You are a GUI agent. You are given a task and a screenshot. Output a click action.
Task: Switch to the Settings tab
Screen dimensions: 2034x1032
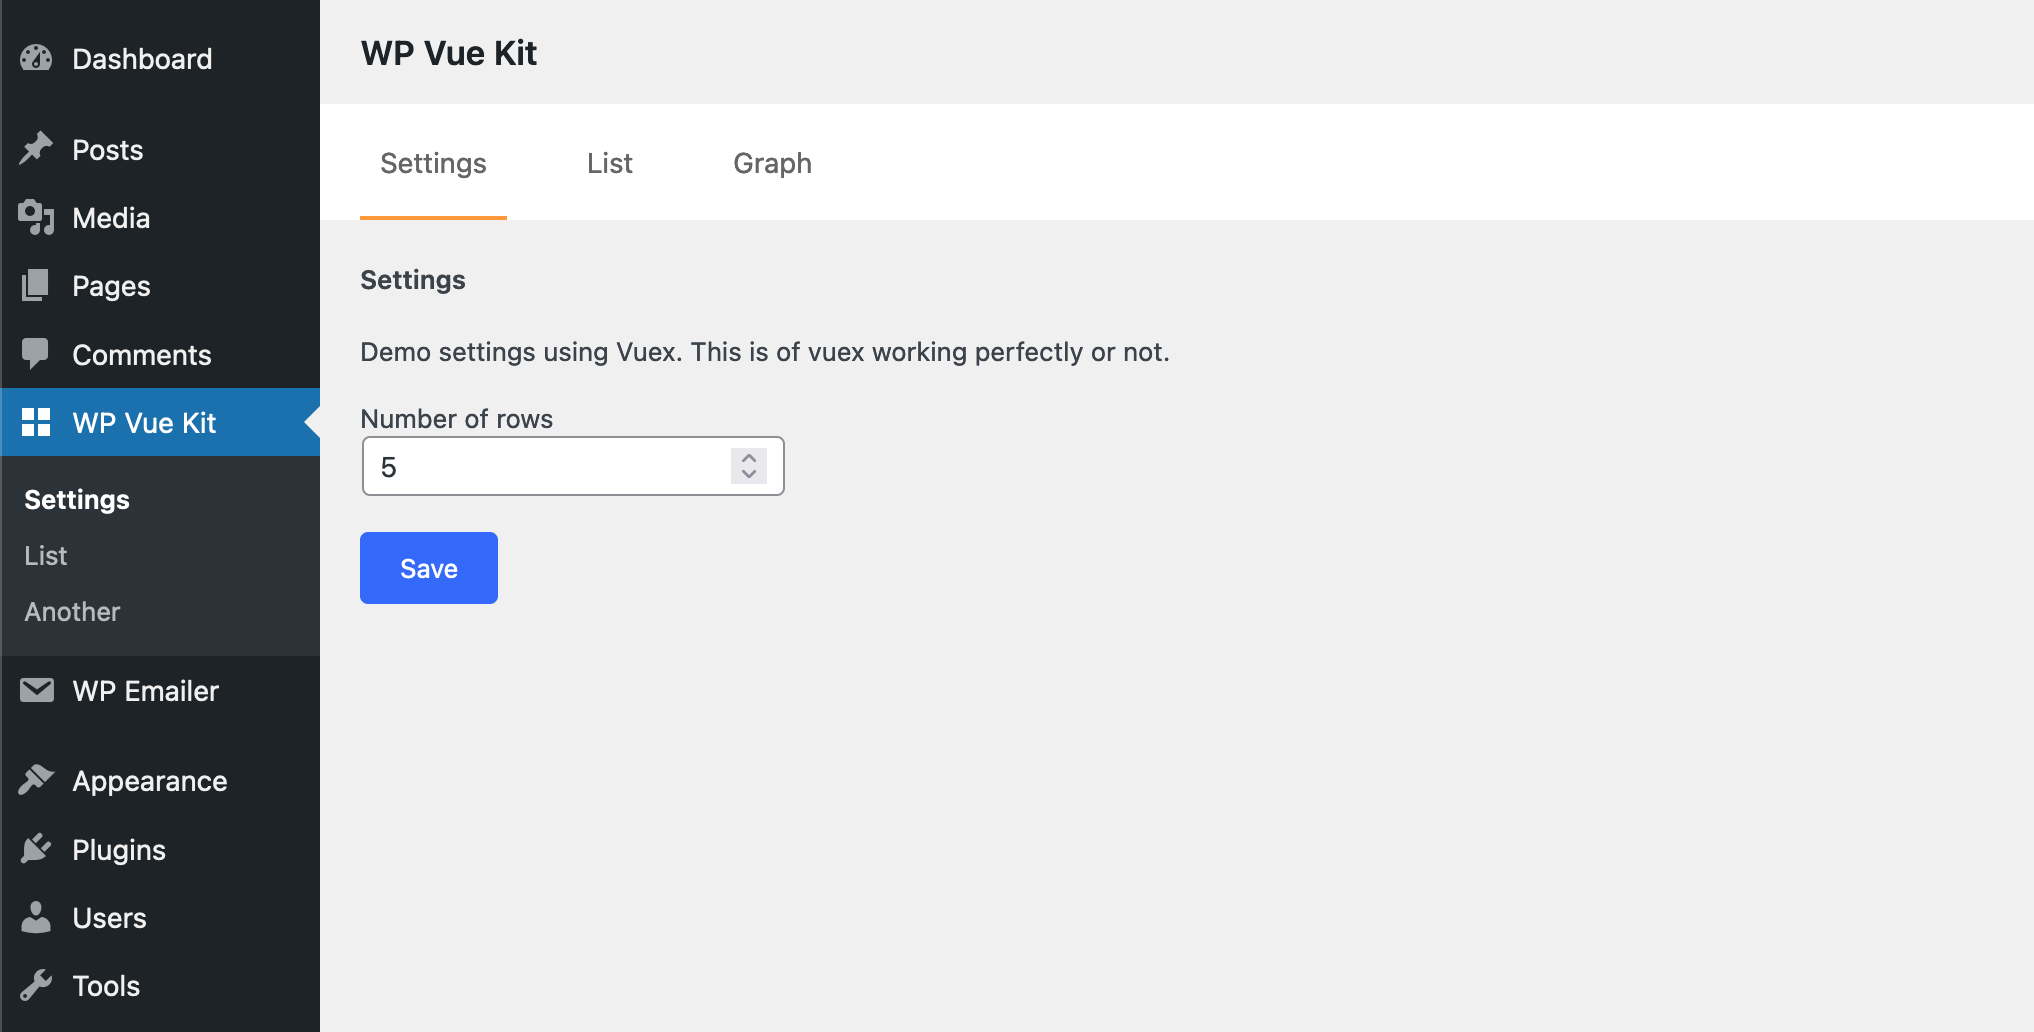(433, 163)
